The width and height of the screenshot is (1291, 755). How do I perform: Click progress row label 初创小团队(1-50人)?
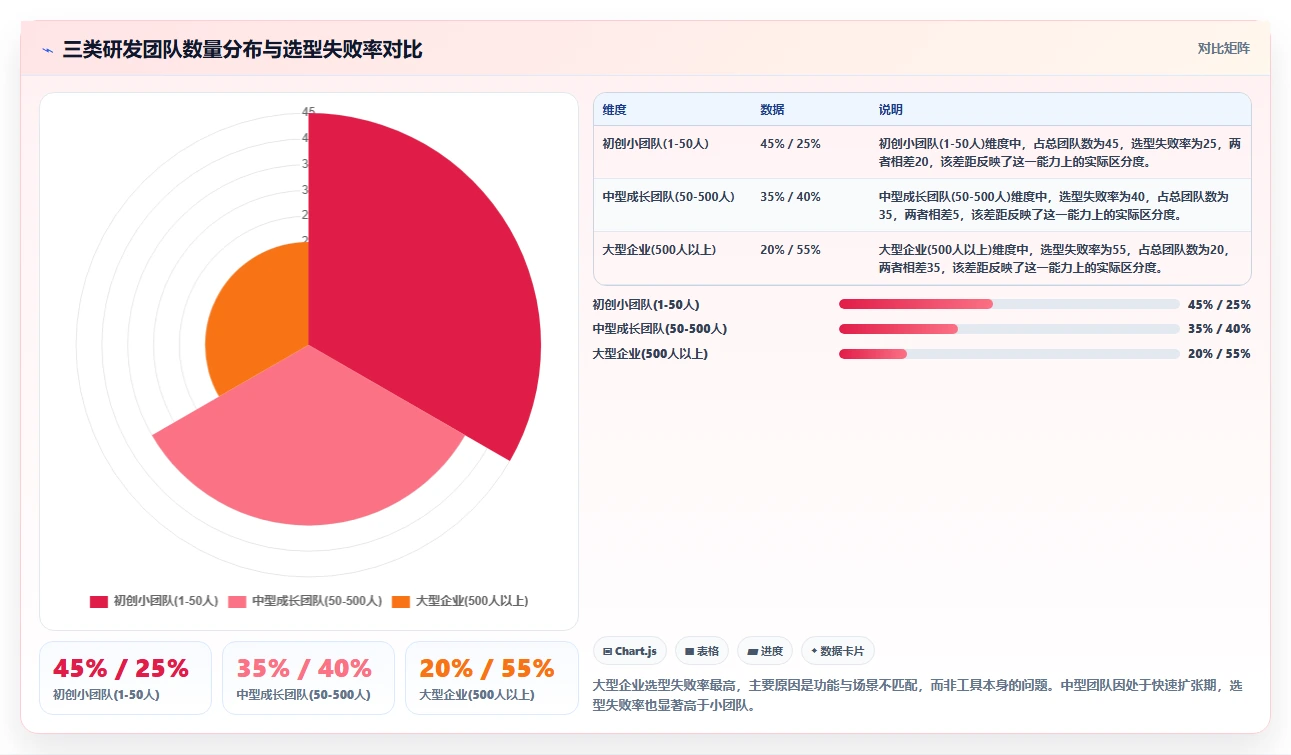pos(646,304)
